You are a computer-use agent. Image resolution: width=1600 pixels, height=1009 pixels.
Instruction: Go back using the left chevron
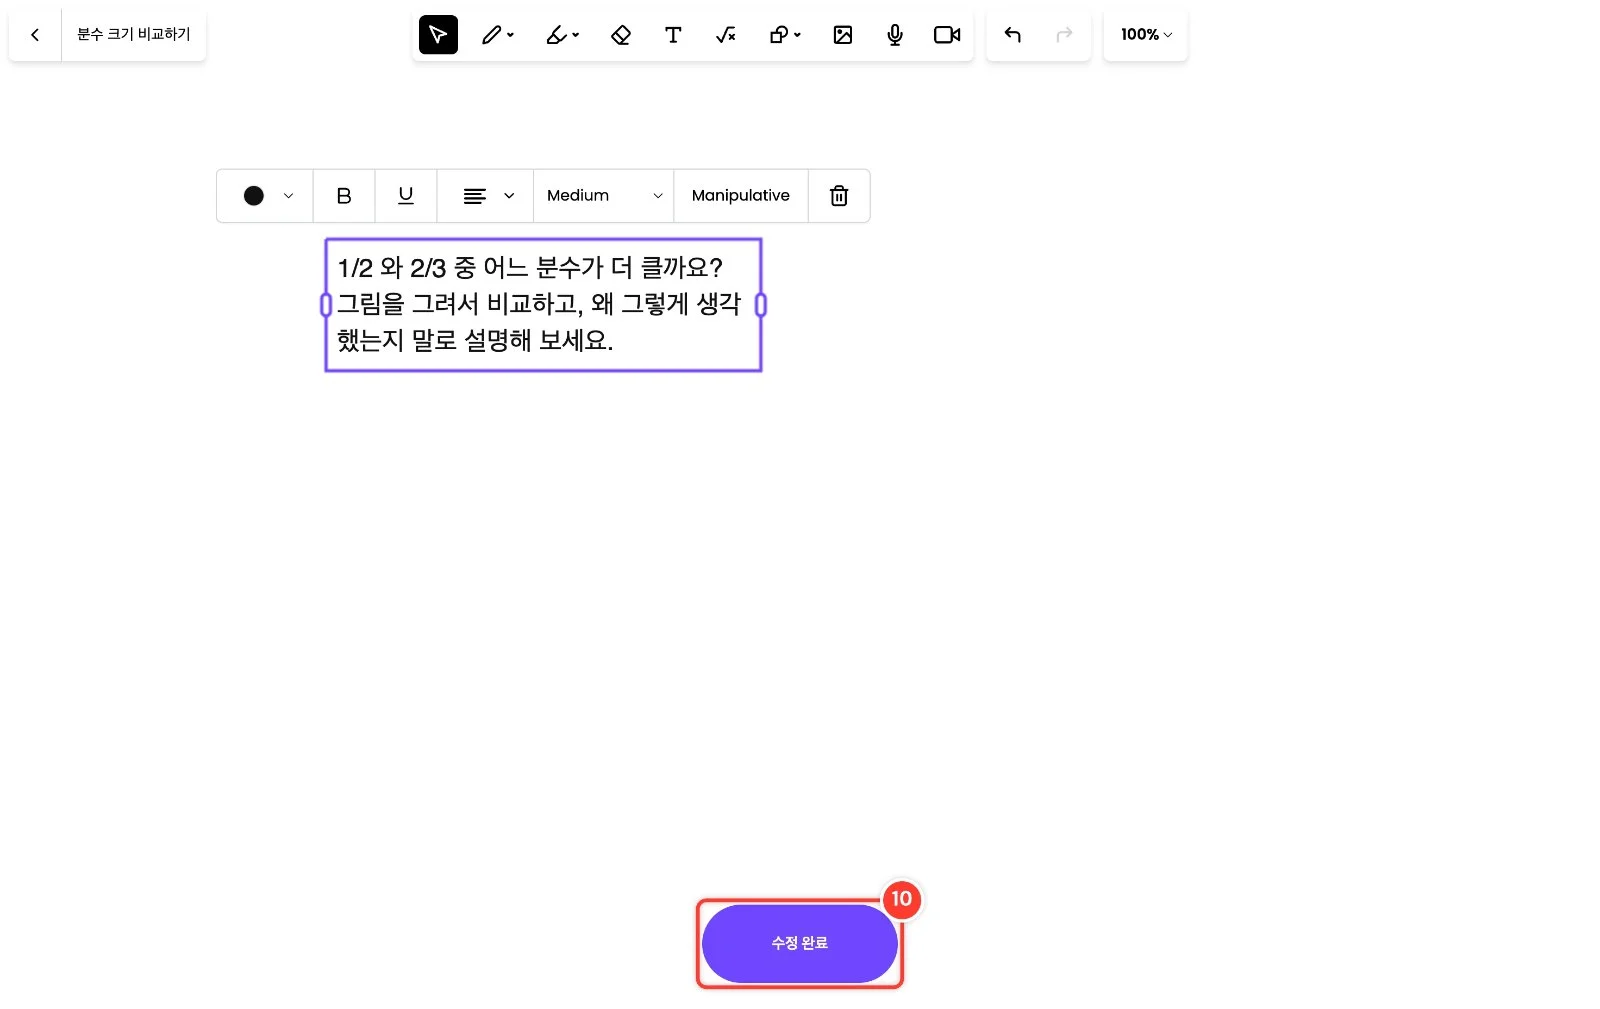[35, 35]
